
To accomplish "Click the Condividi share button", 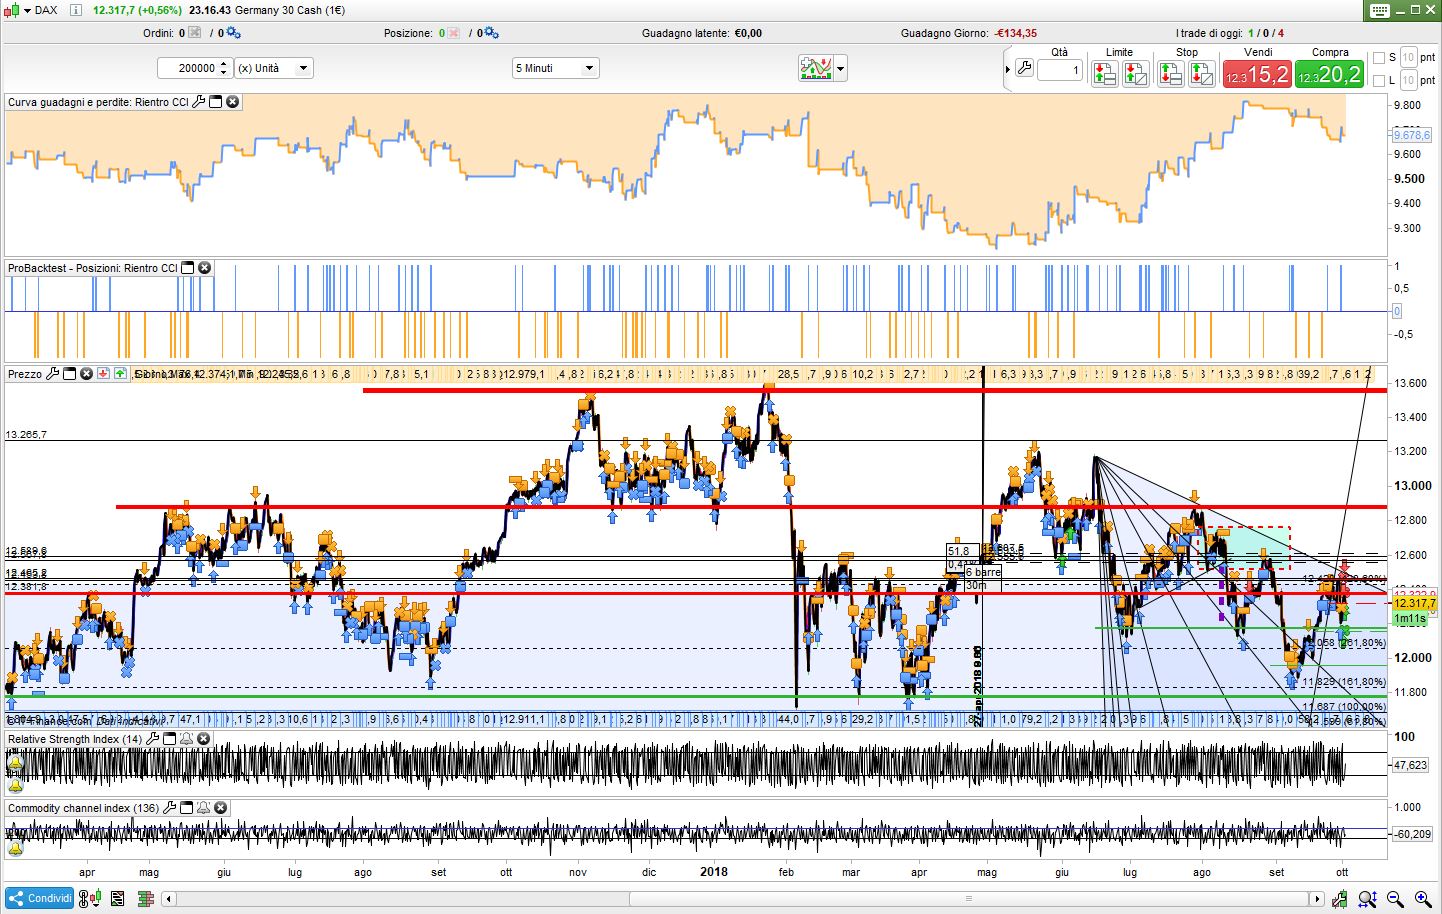I will point(41,898).
